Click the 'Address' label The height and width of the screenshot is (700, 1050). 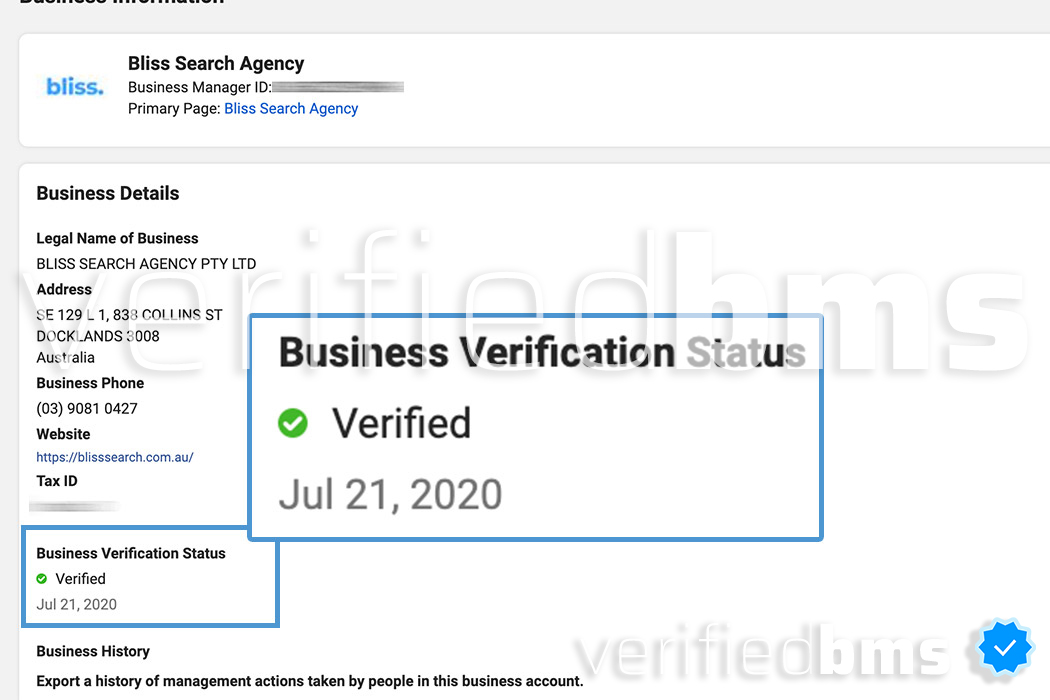pos(64,289)
